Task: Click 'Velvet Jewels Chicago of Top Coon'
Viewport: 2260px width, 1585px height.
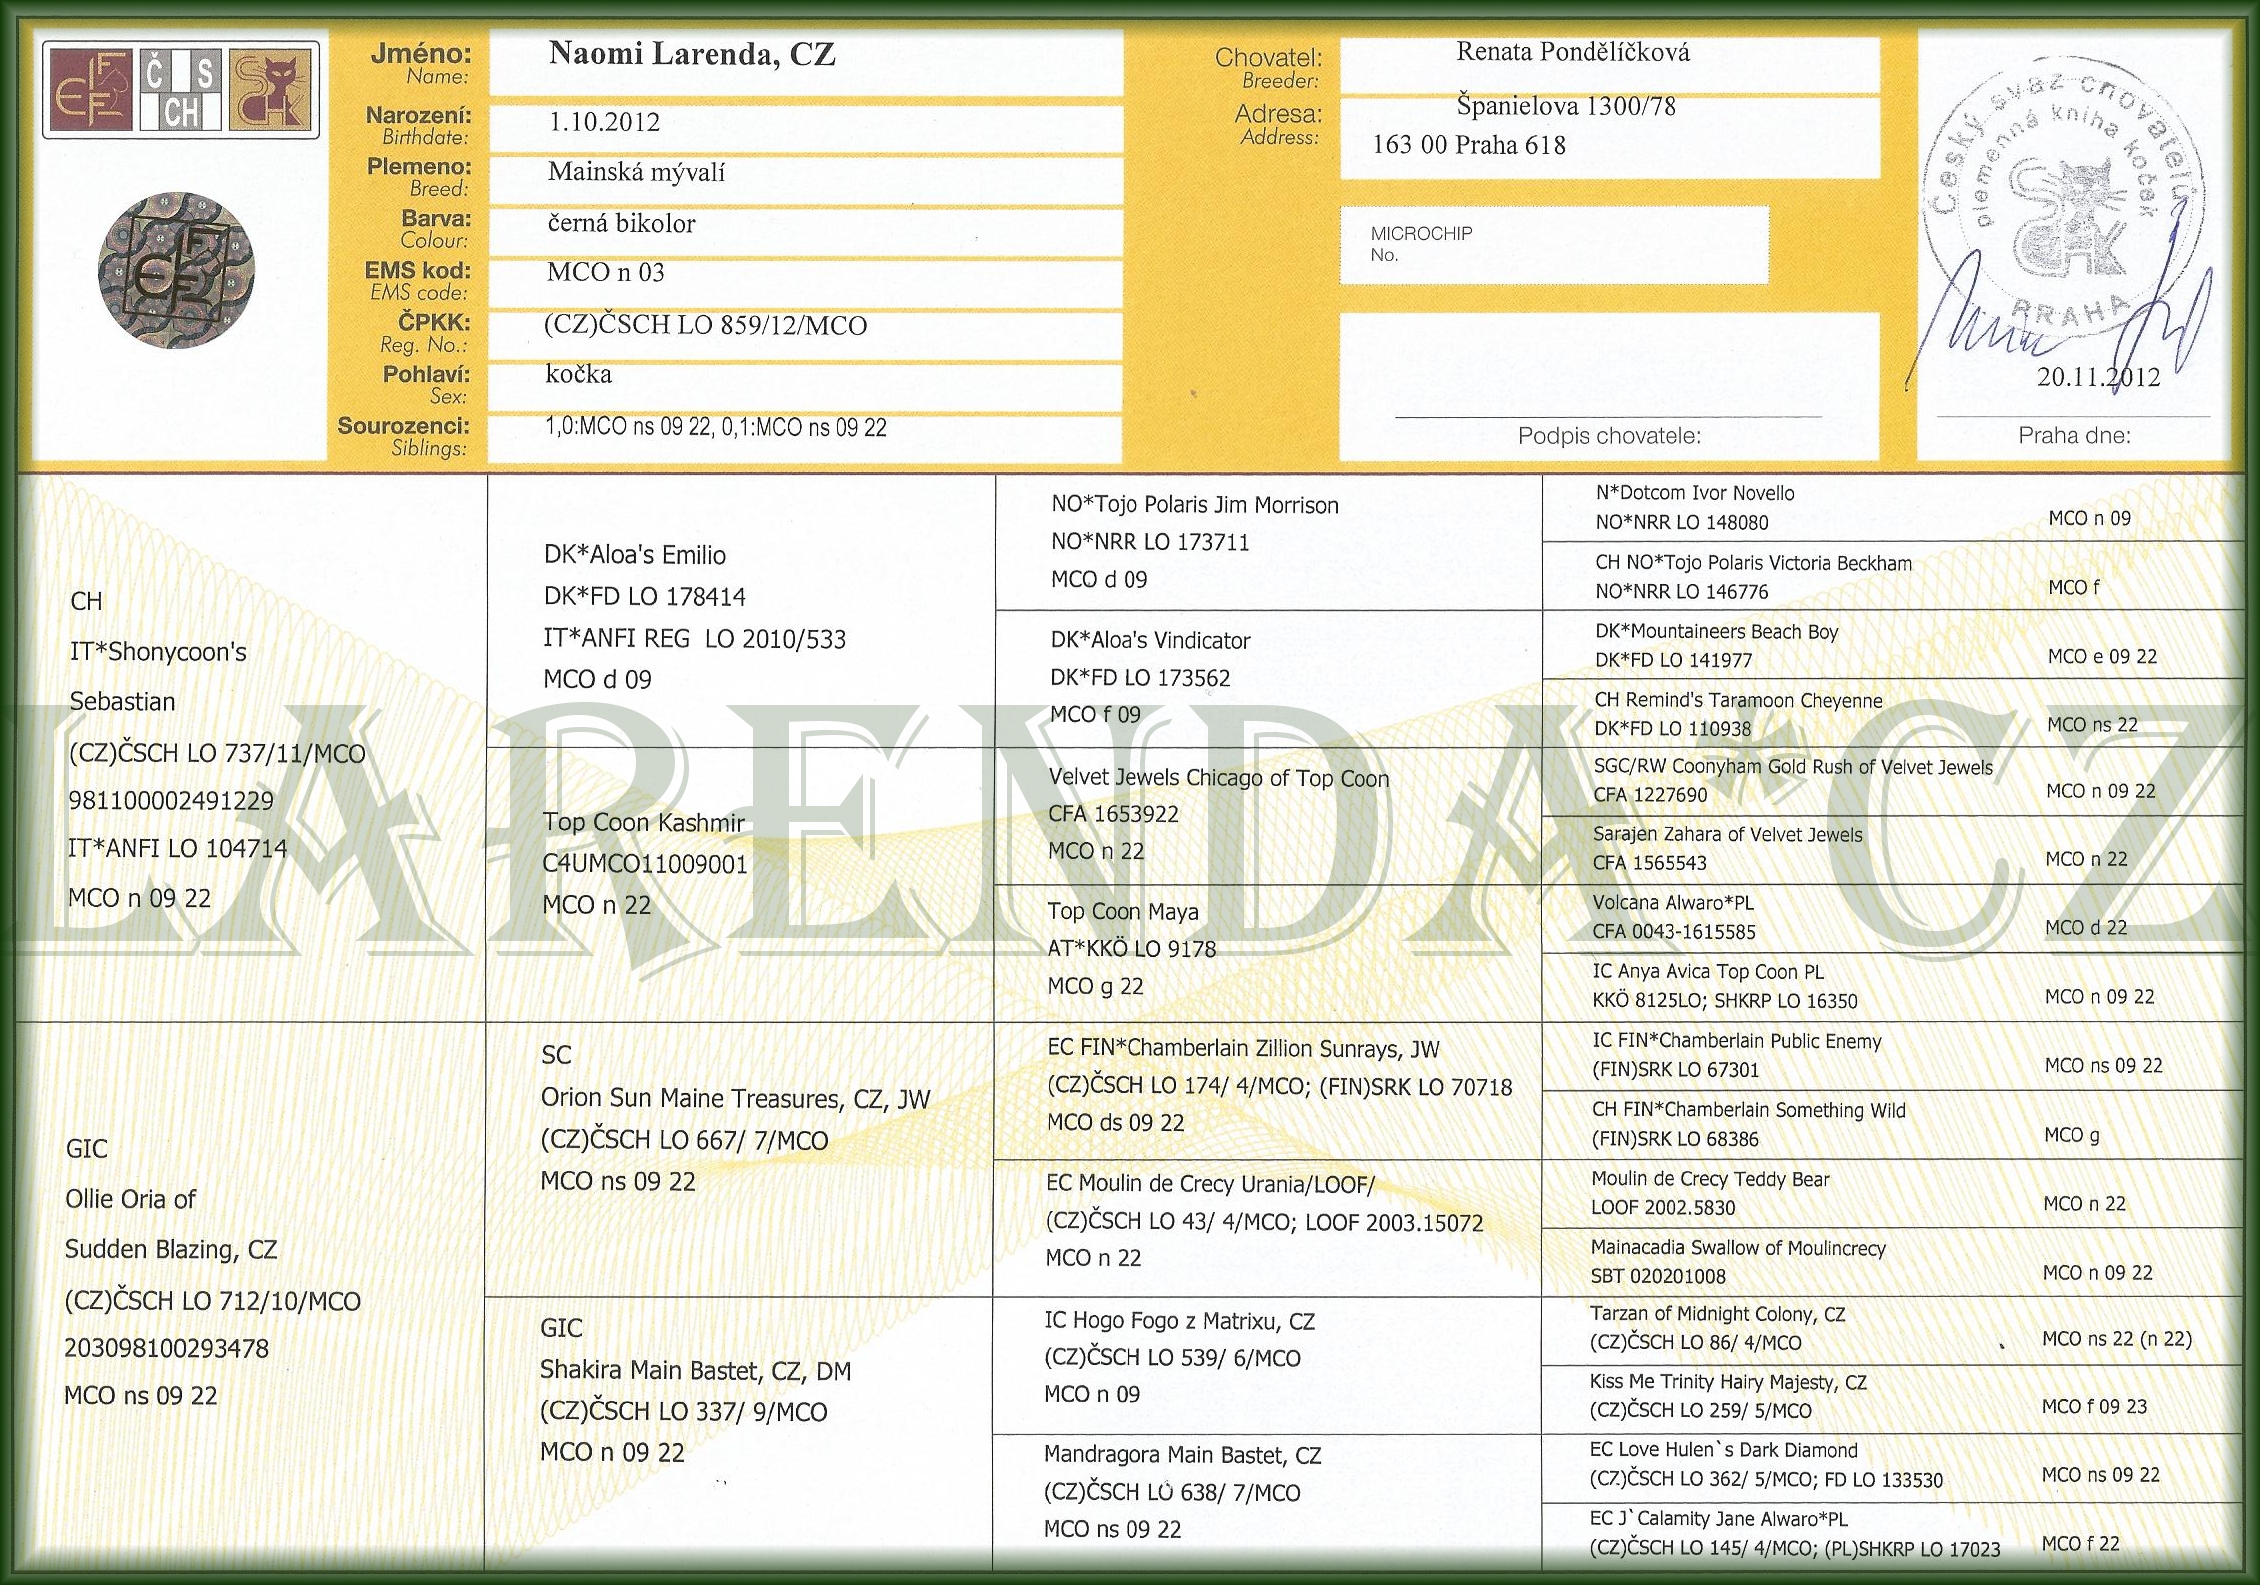Action: tap(1219, 778)
